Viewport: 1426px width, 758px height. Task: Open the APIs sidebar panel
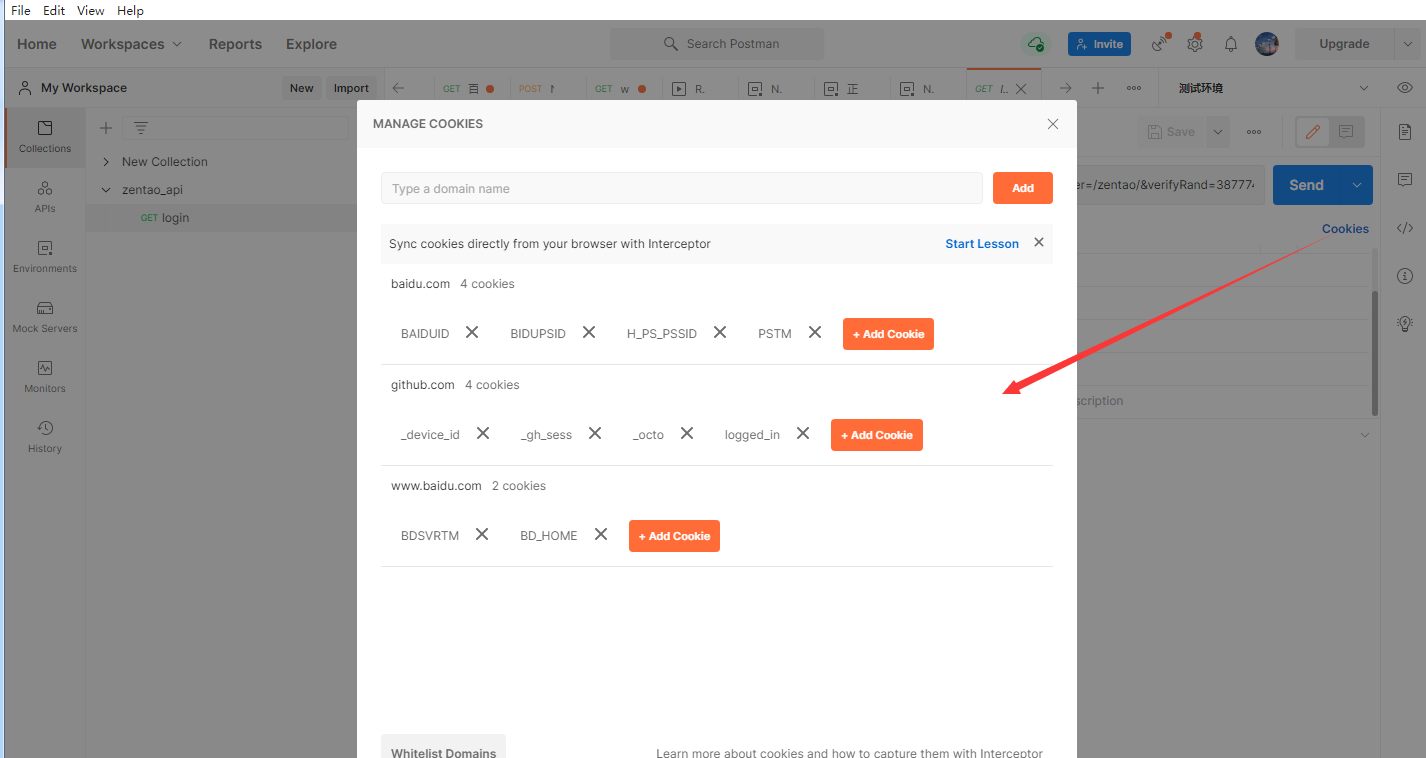pos(45,197)
